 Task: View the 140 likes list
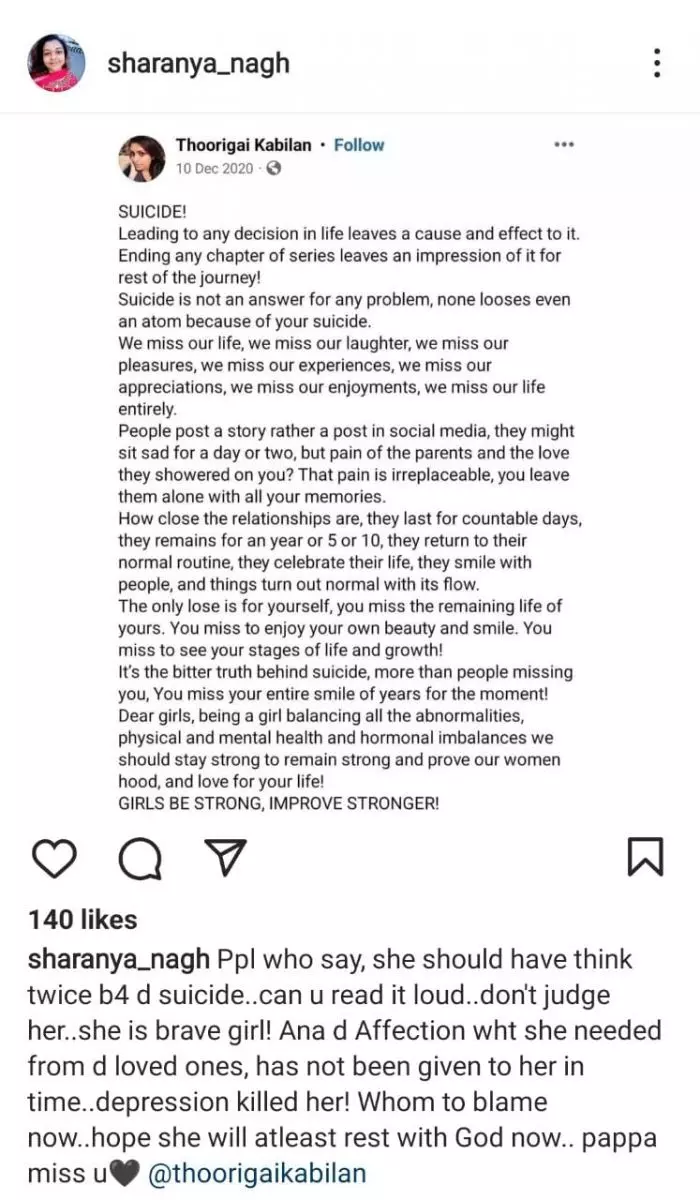click(x=83, y=920)
